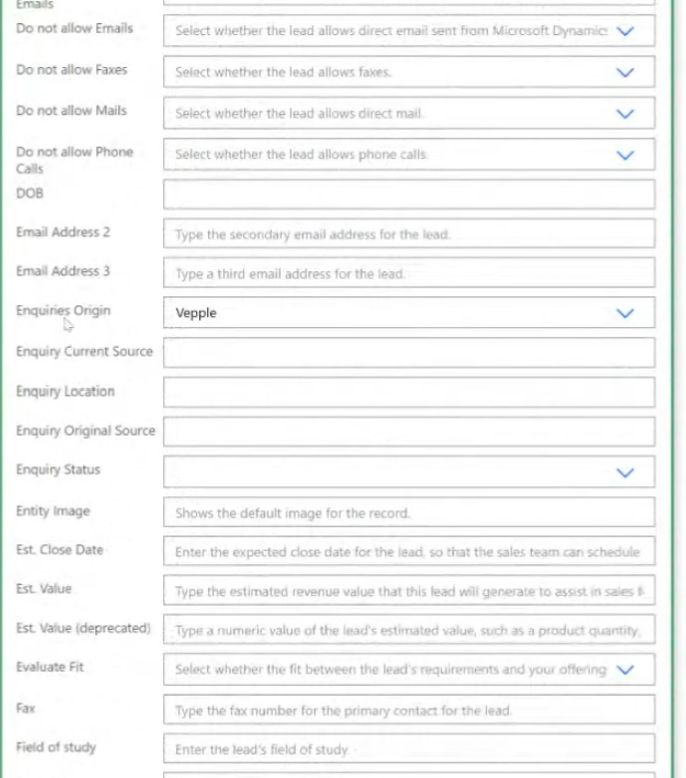Click the Entity Image field
686x778 pixels.
[409, 512]
